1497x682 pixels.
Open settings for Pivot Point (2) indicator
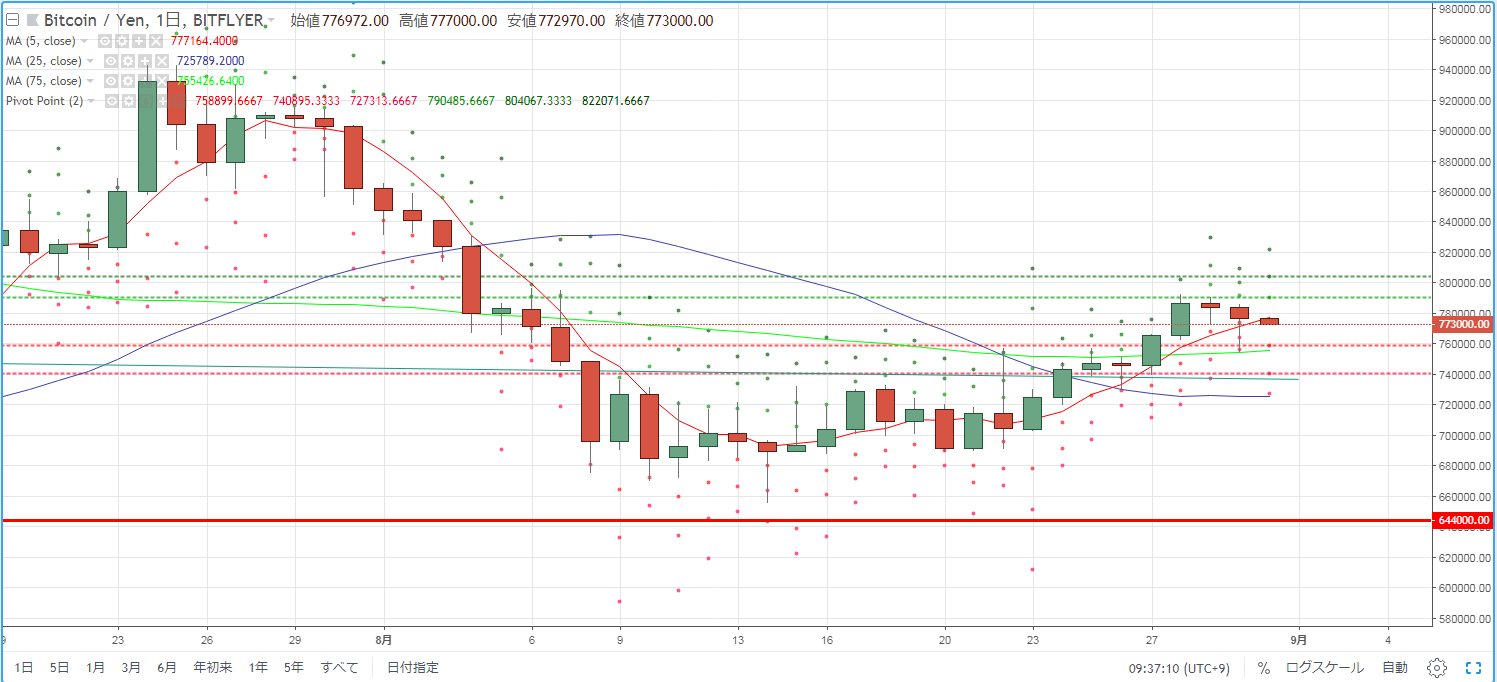[x=129, y=101]
